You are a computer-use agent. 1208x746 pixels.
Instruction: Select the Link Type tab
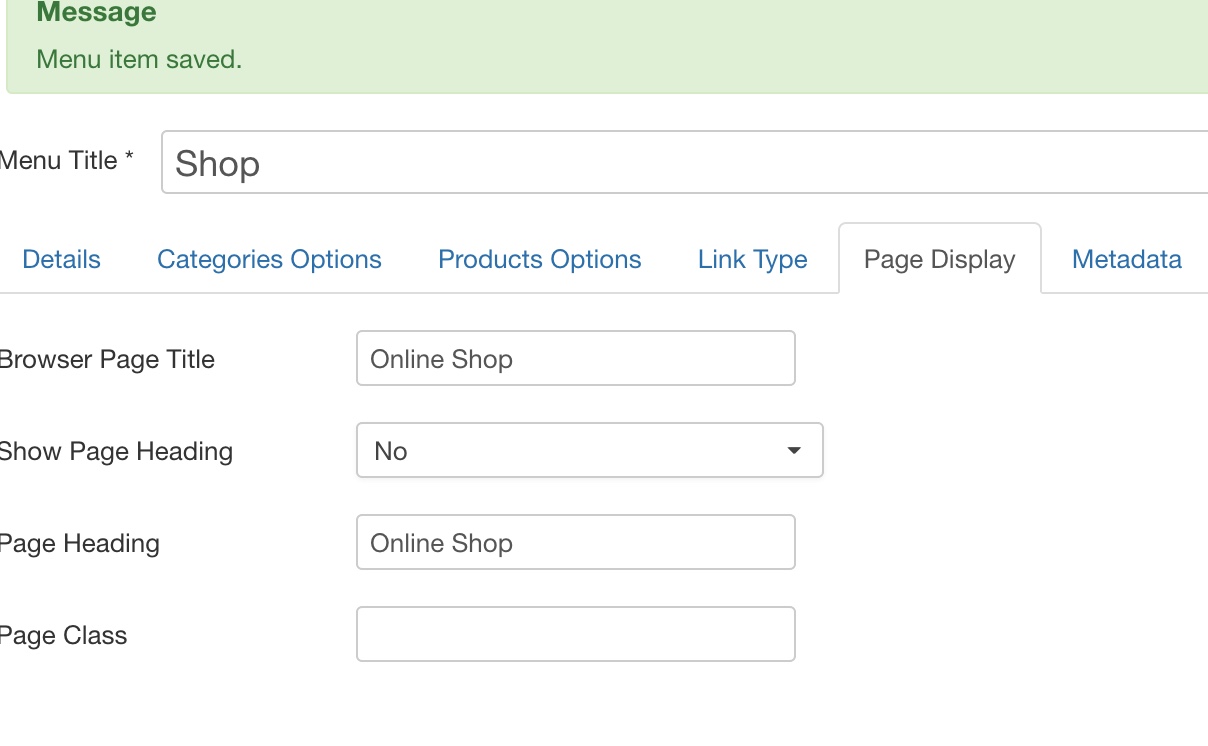(x=752, y=260)
